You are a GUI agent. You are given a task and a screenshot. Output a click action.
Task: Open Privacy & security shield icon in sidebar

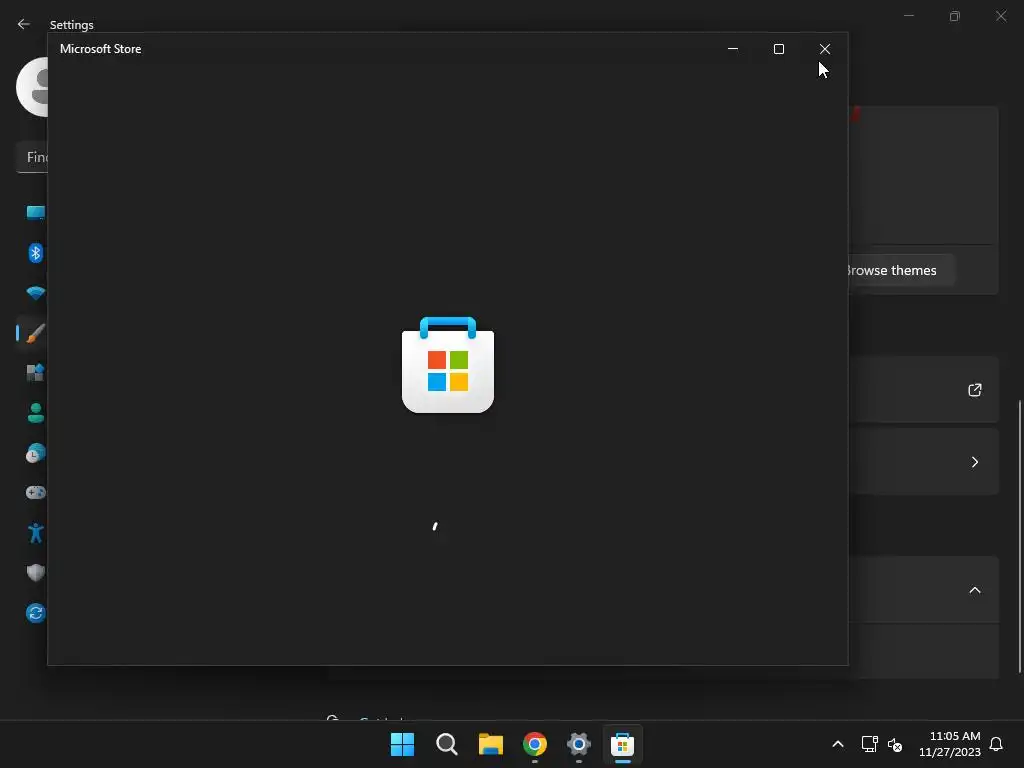36,573
